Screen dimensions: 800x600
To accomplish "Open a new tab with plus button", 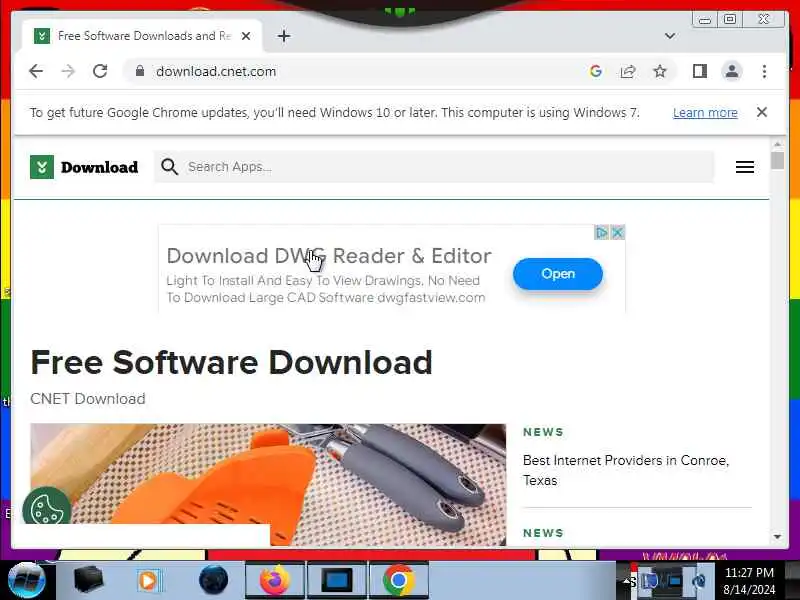I will 284,36.
